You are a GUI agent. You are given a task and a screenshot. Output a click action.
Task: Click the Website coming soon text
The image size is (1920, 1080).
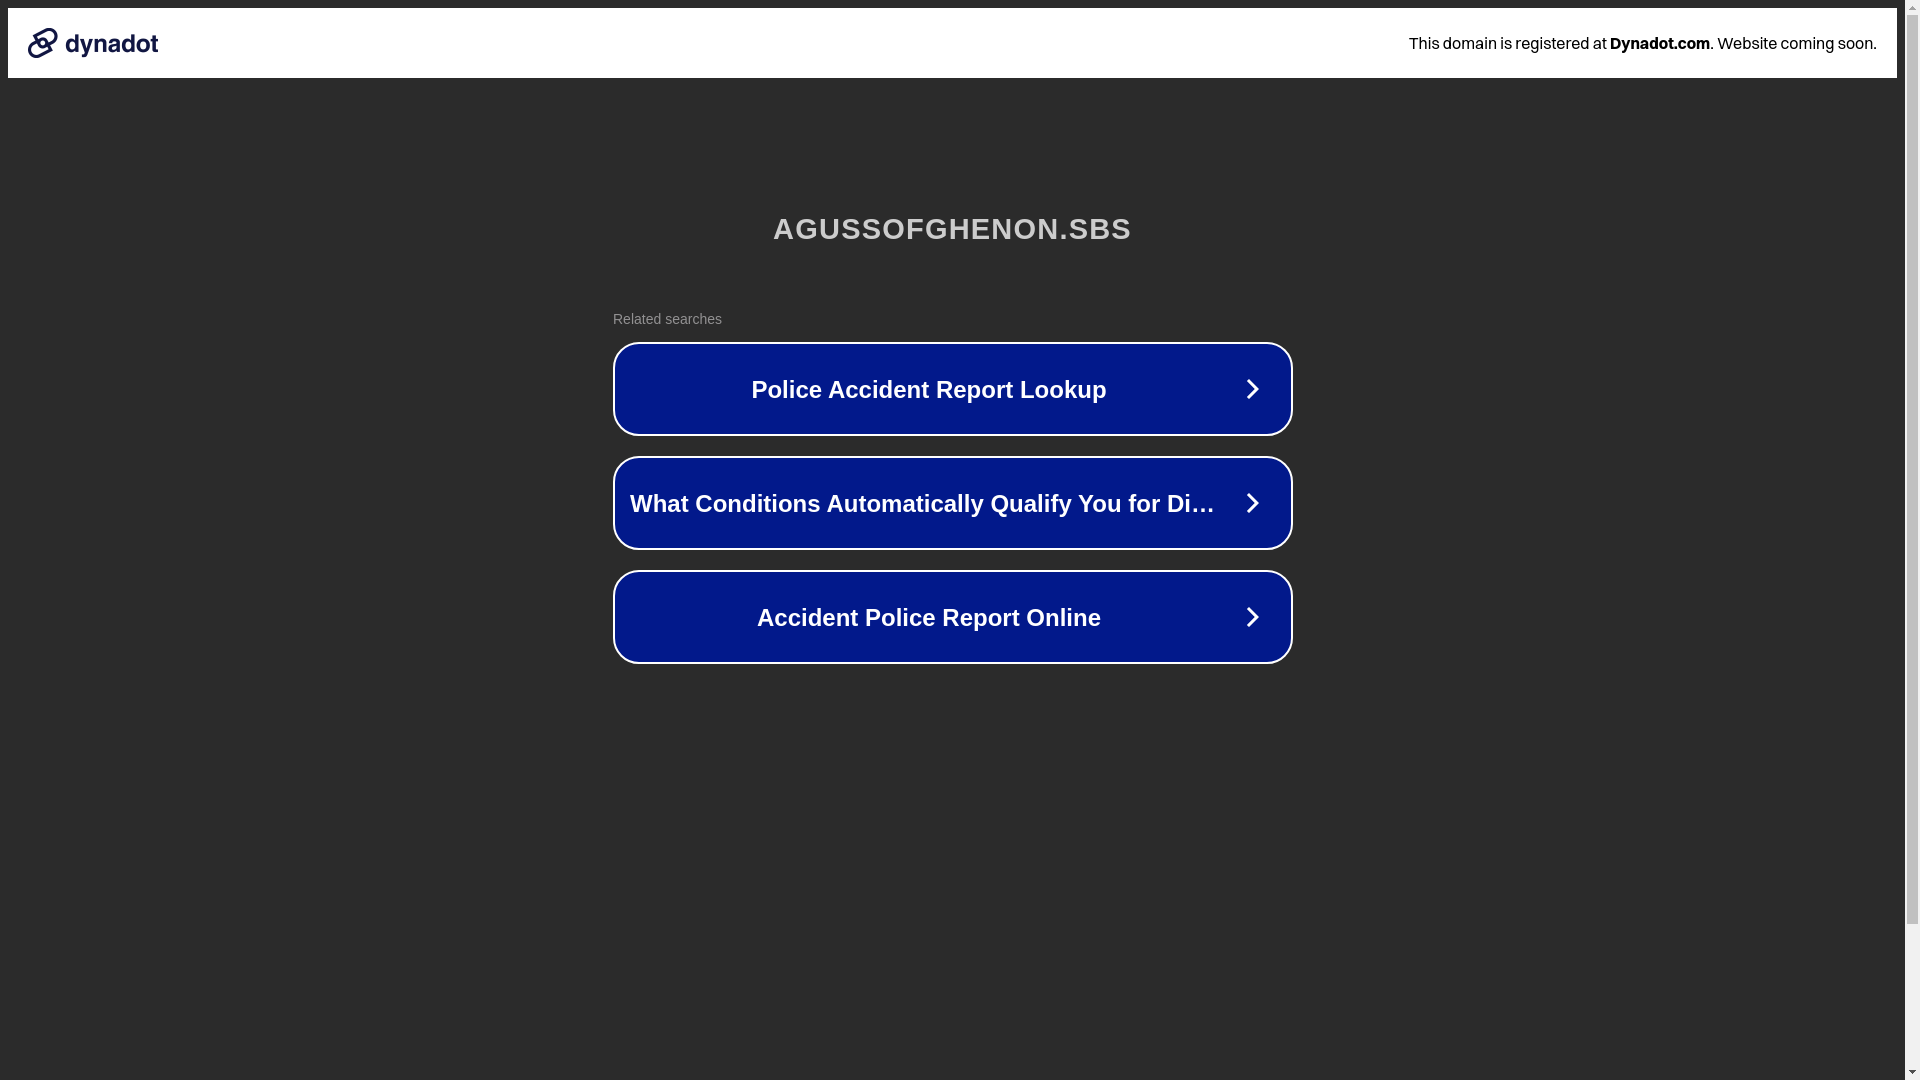click(x=1796, y=43)
